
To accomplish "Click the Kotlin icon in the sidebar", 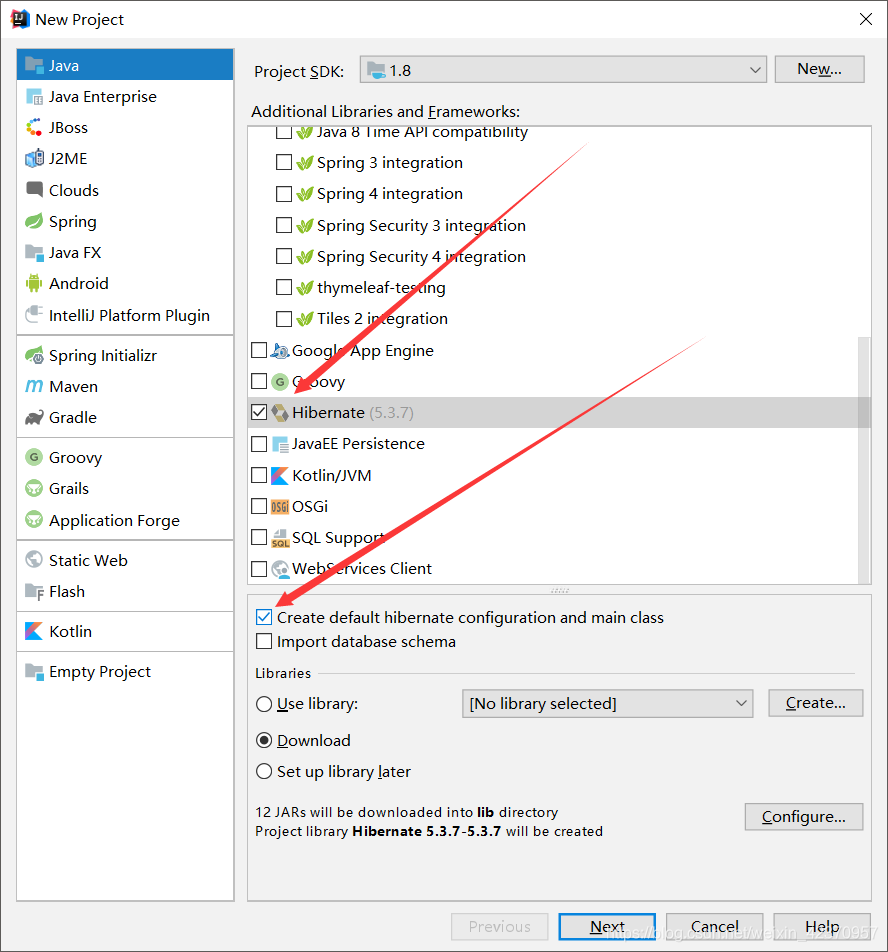I will (x=34, y=631).
